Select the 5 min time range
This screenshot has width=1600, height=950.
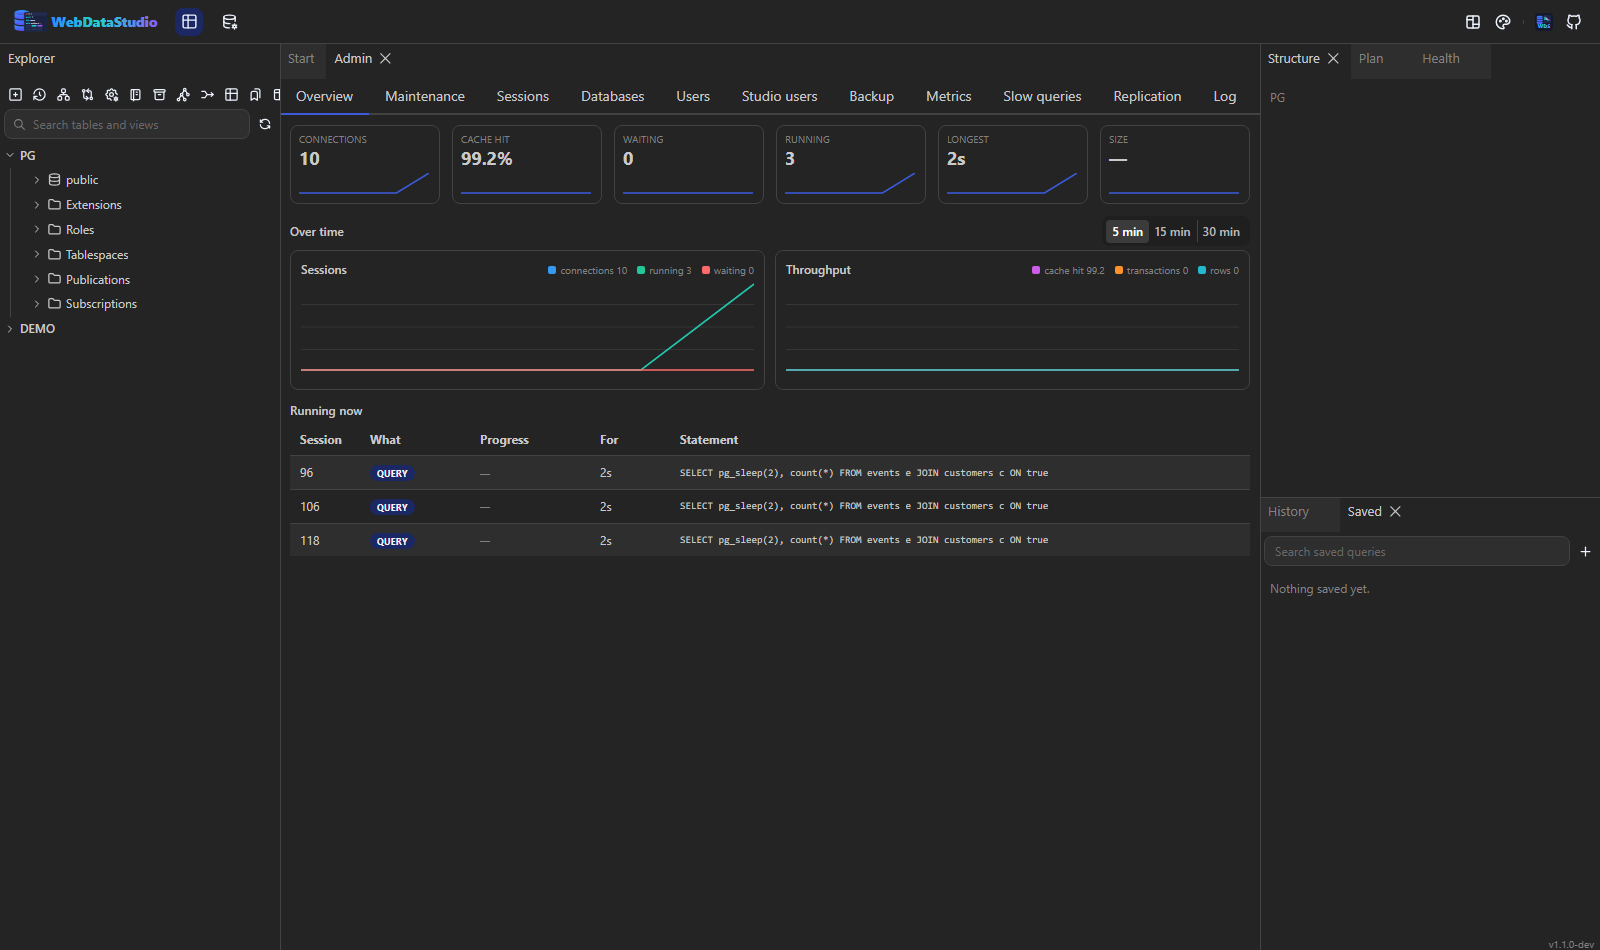click(x=1127, y=232)
